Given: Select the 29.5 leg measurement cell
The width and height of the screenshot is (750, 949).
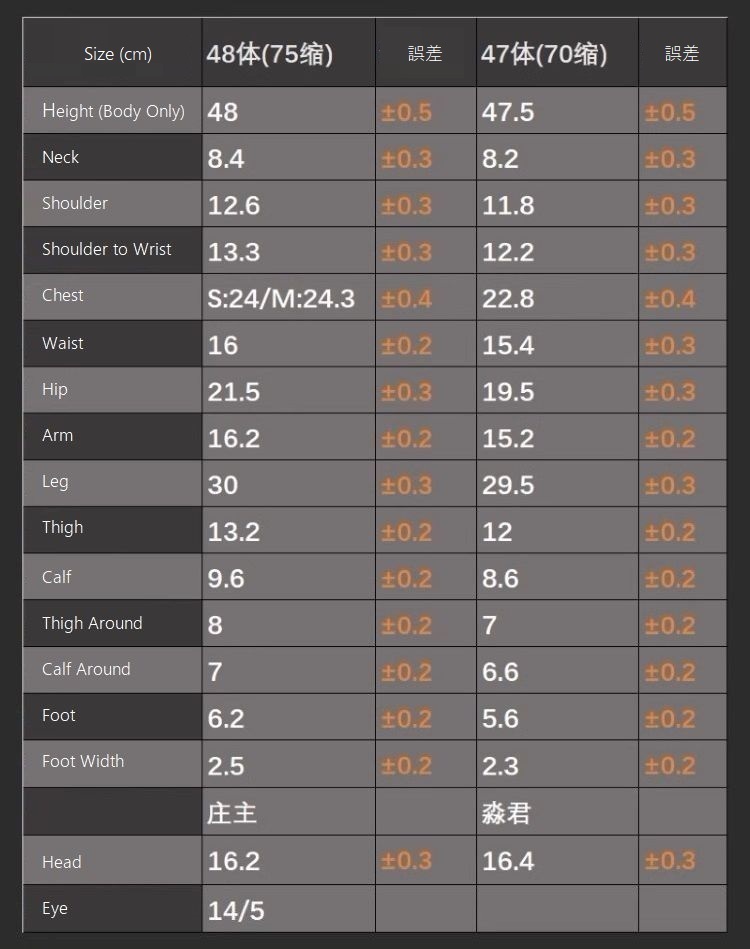Looking at the screenshot, I should [x=508, y=485].
